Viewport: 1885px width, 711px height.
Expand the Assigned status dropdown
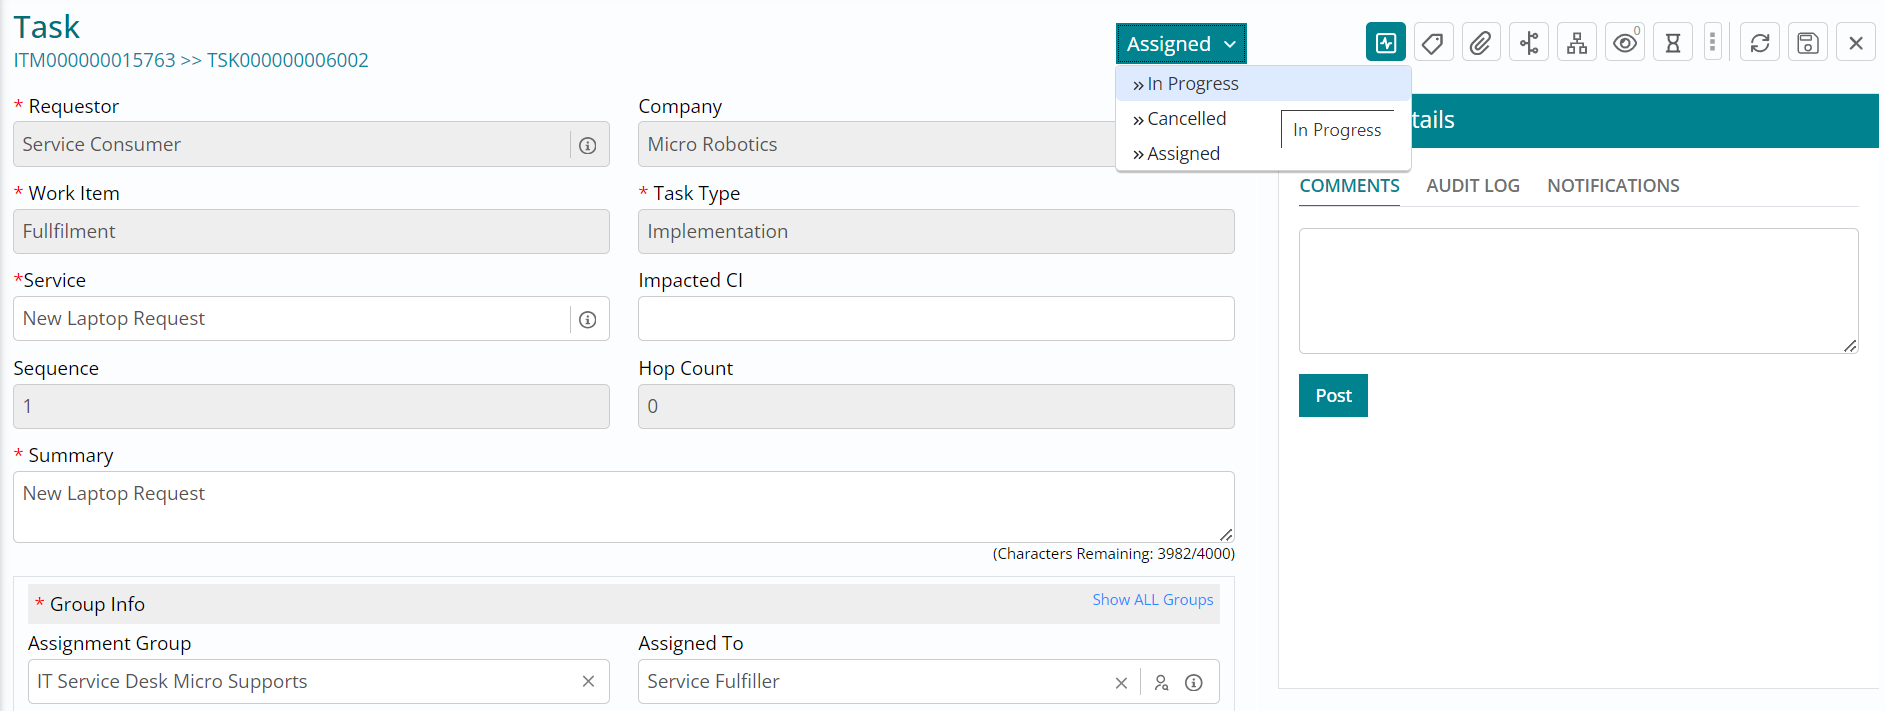tap(1181, 44)
